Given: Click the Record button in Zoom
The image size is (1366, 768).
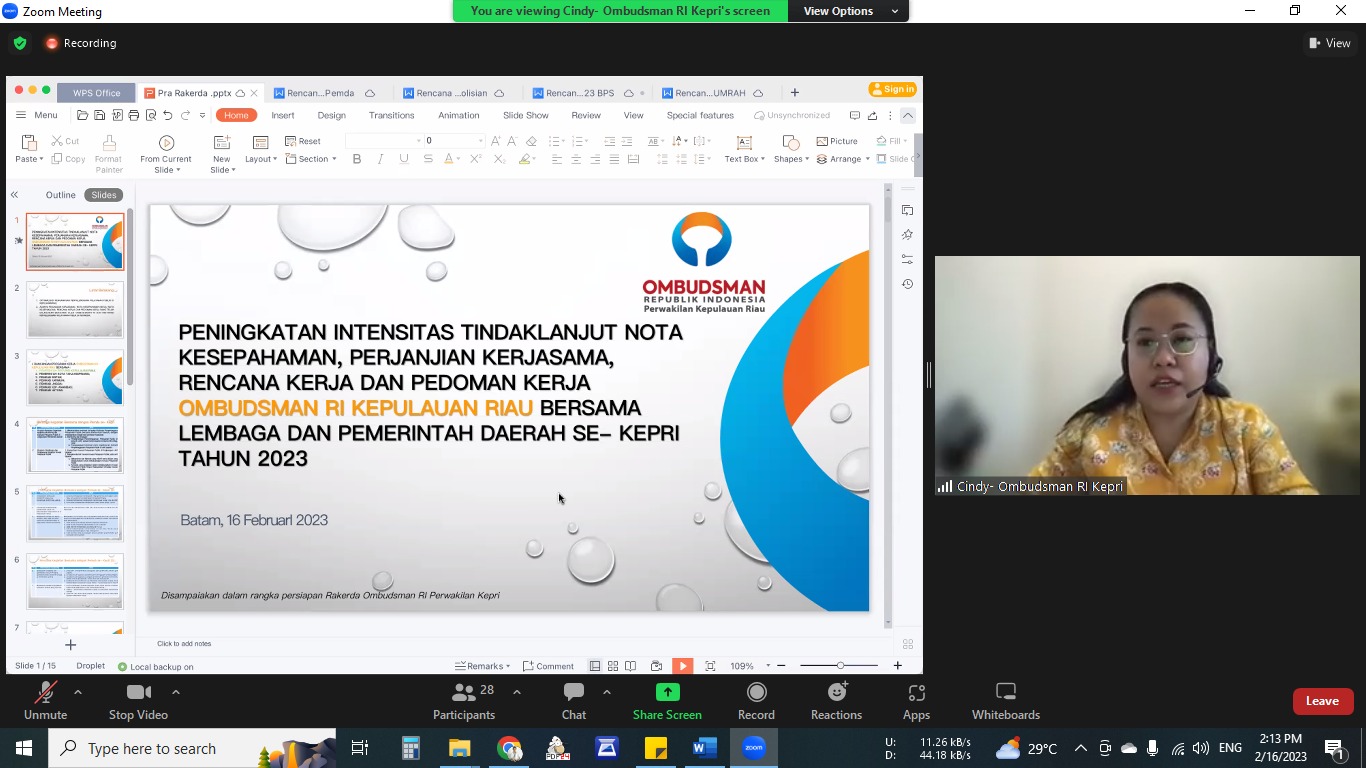Looking at the screenshot, I should pyautogui.click(x=756, y=701).
